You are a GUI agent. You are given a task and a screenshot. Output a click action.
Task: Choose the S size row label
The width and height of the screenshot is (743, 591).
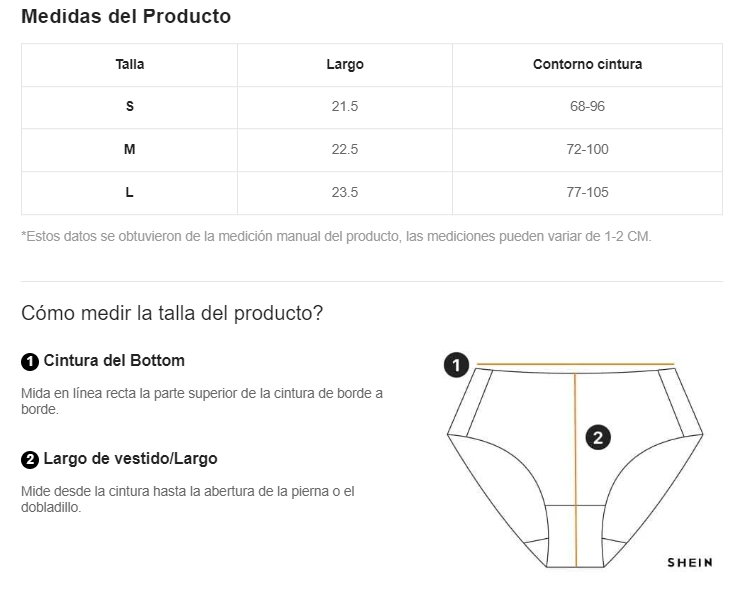130,107
